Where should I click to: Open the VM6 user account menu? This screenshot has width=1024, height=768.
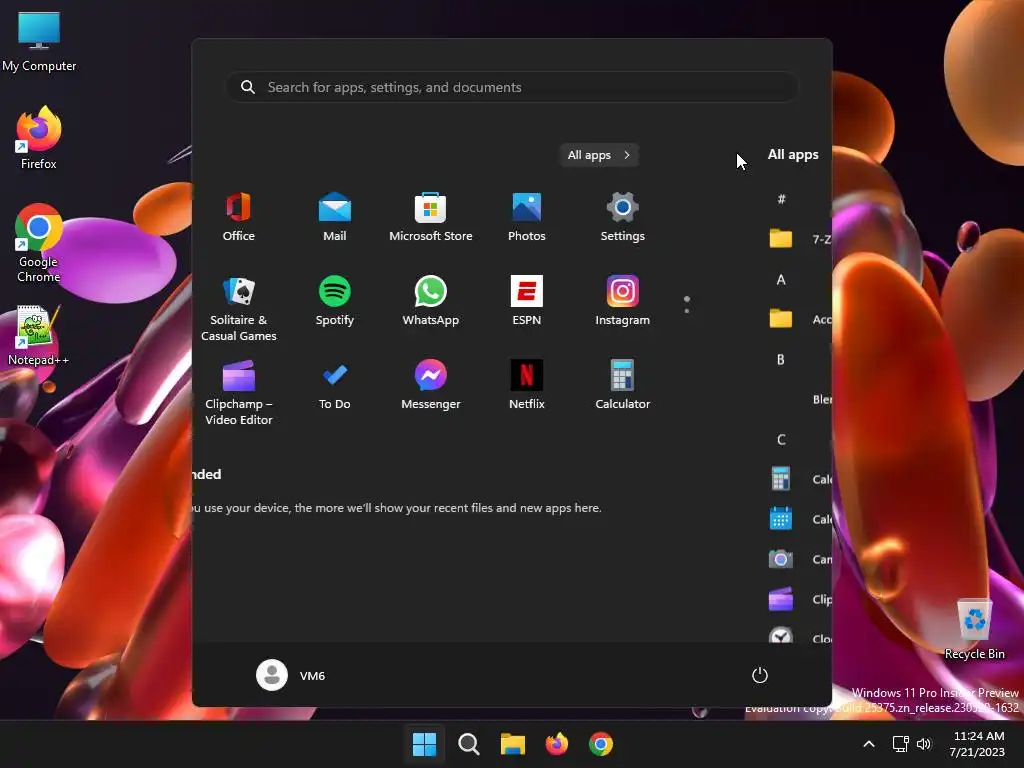291,675
